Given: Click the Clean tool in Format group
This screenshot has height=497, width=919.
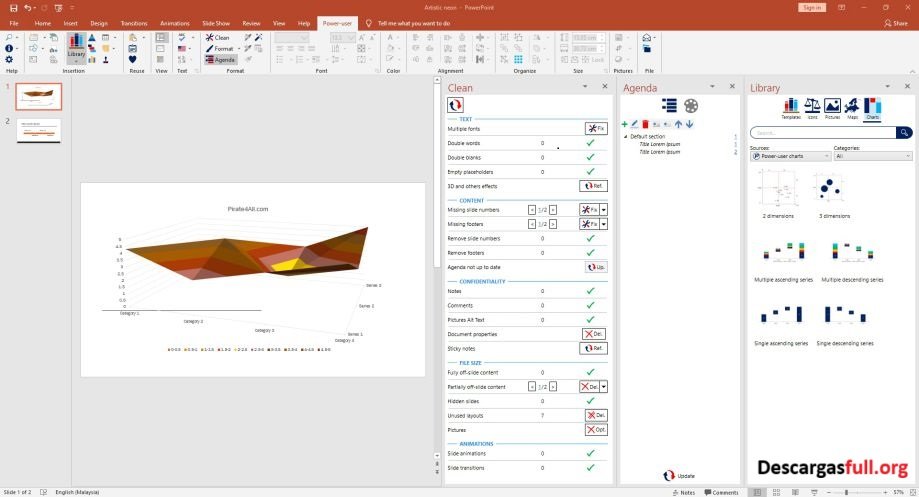Looking at the screenshot, I should (217, 38).
